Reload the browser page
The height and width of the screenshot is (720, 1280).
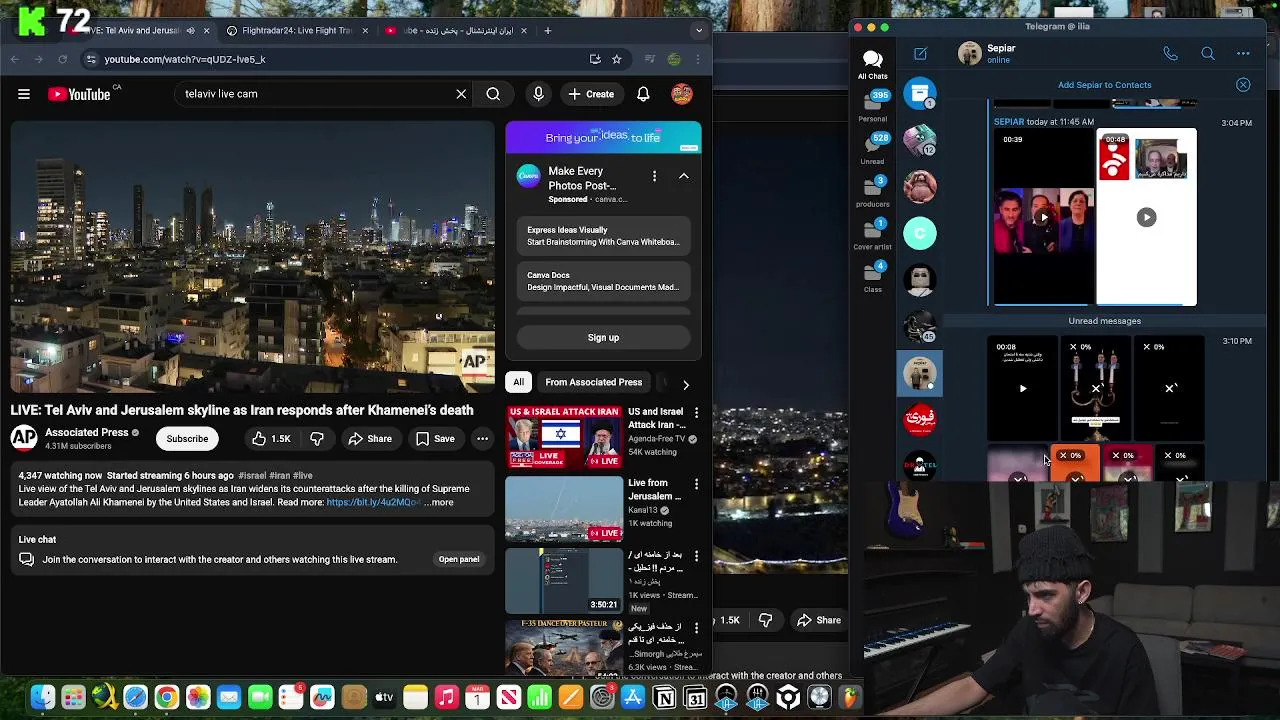click(x=62, y=59)
